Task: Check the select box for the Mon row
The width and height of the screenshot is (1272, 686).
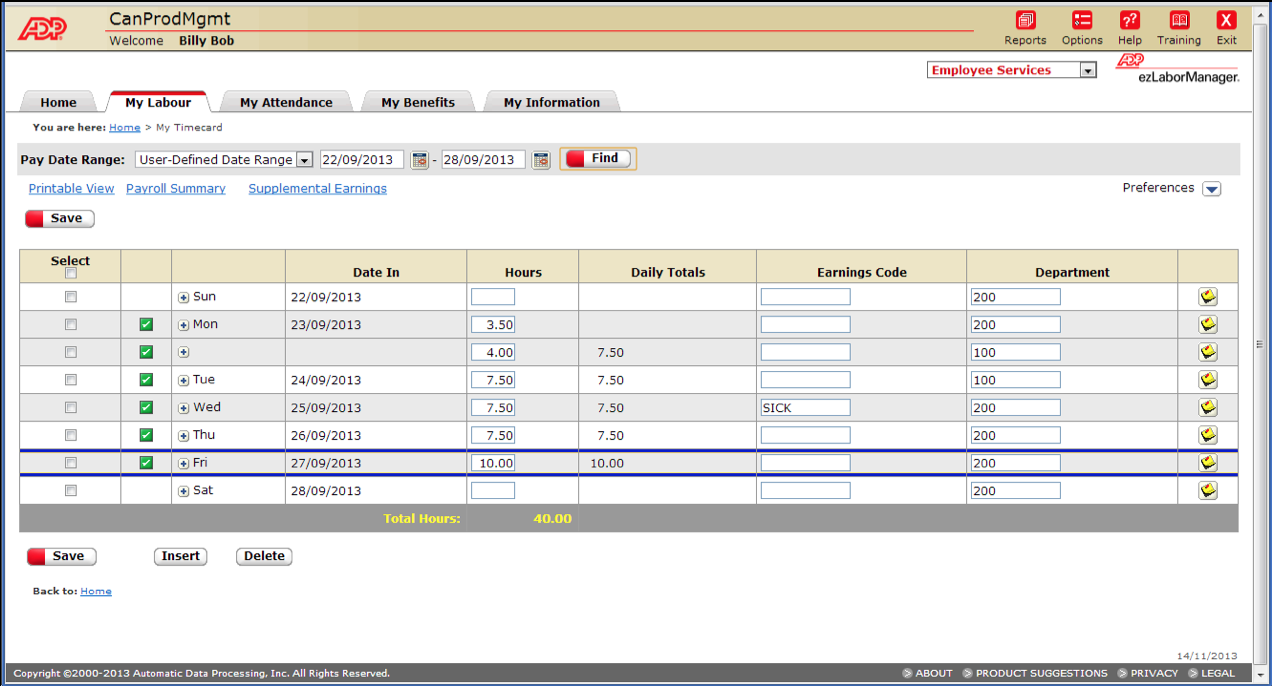Action: (x=70, y=325)
